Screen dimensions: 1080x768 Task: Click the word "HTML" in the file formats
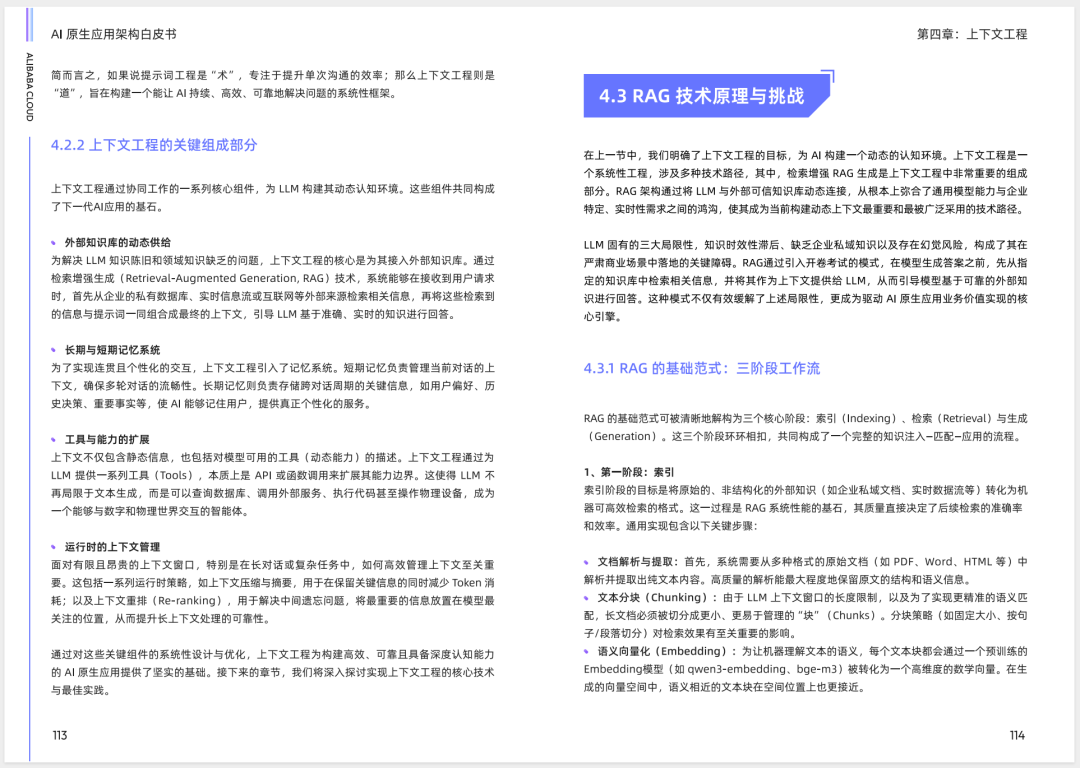coord(977,561)
